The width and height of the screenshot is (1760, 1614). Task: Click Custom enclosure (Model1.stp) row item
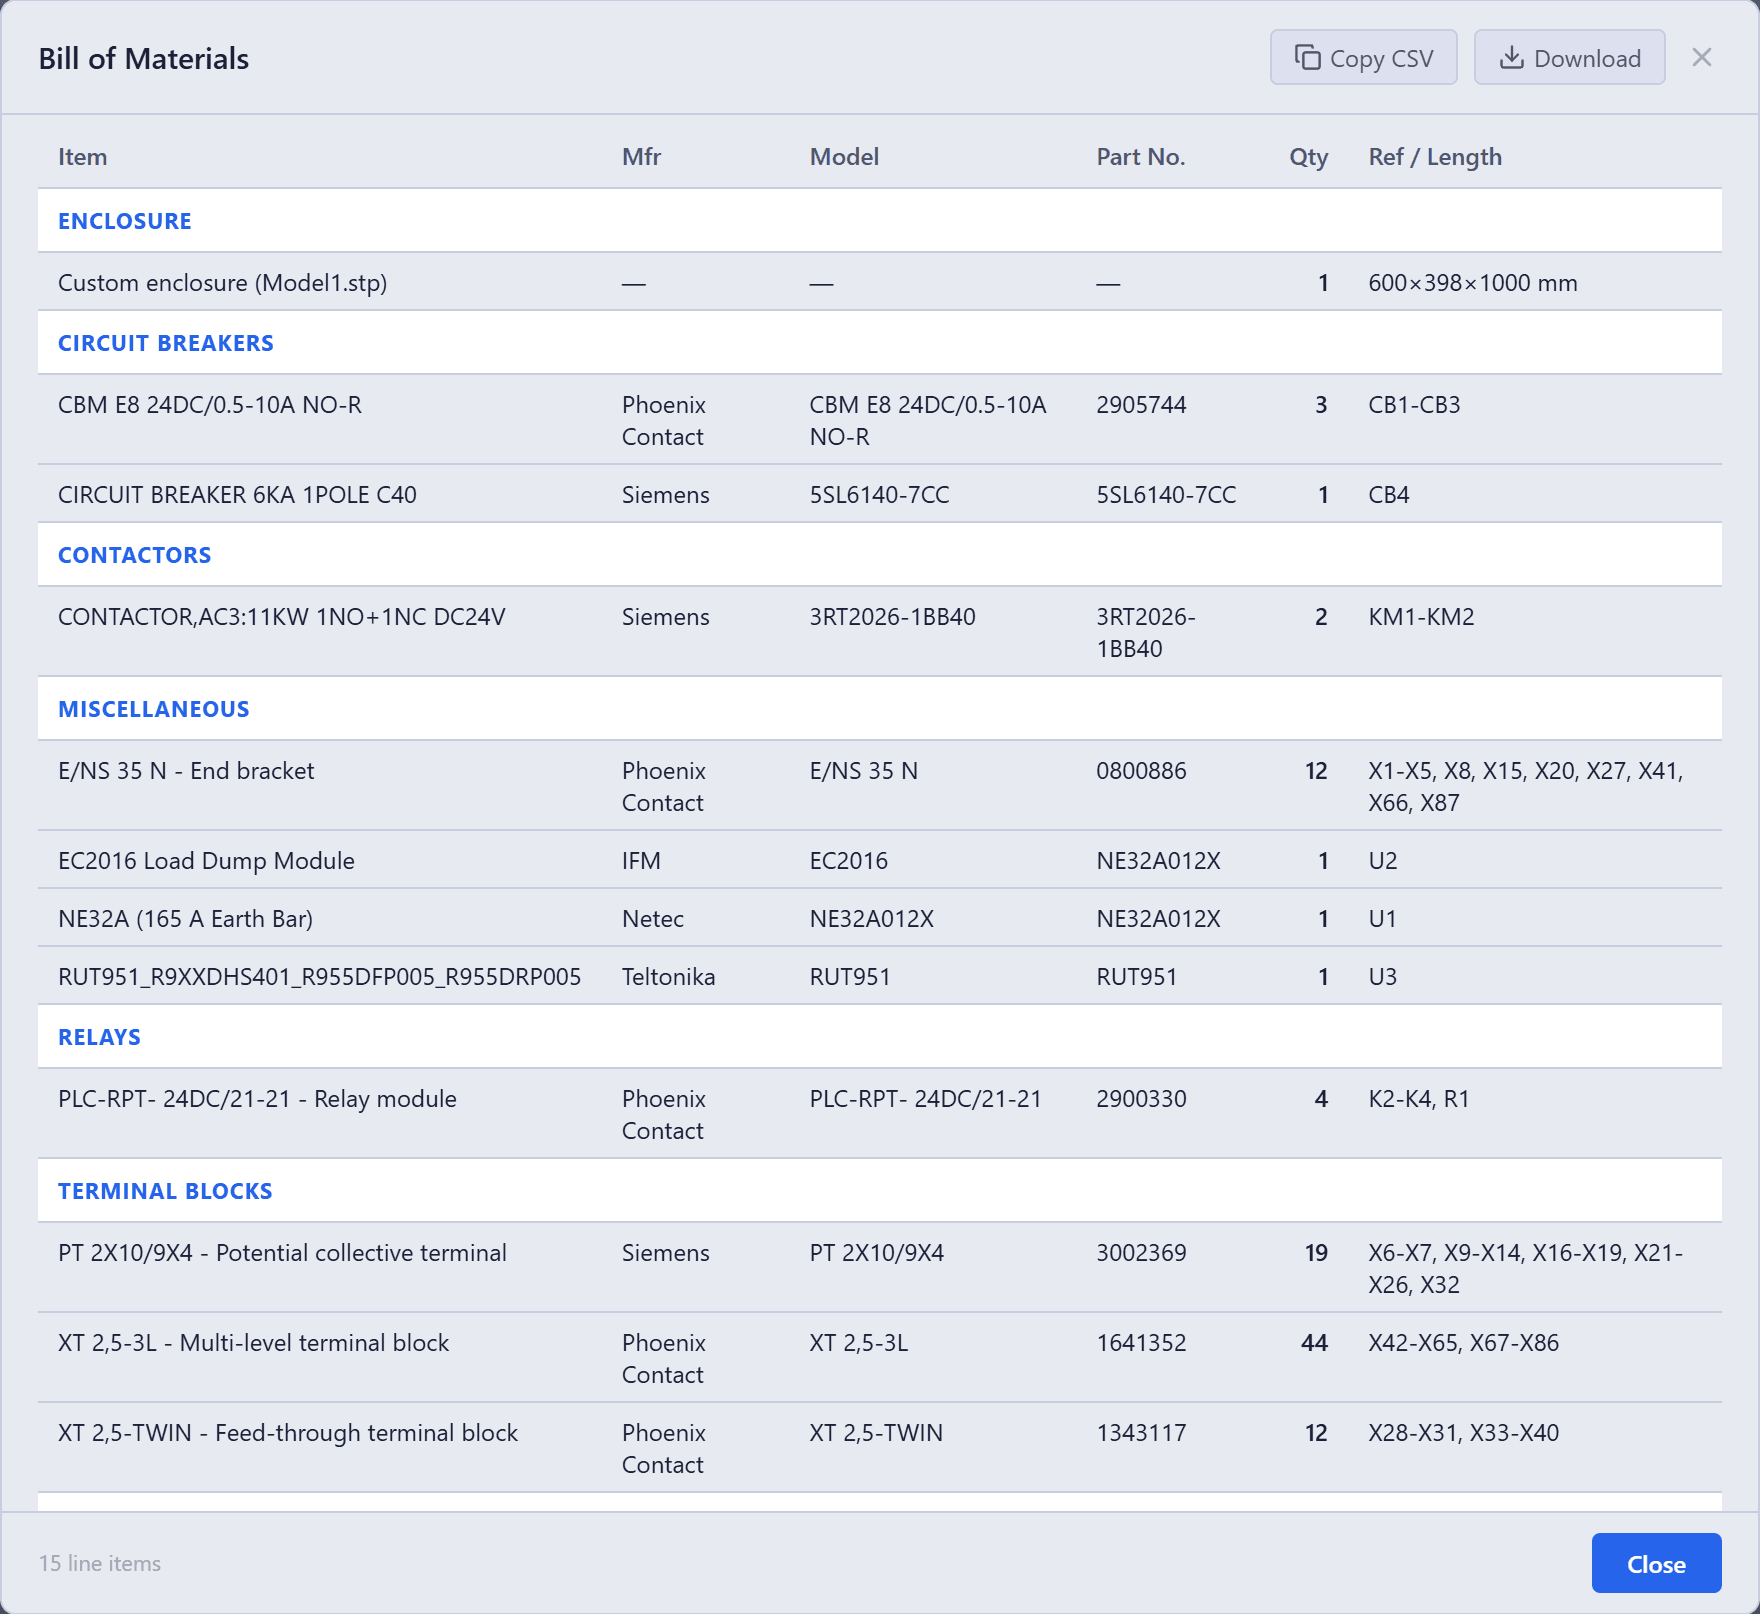point(222,283)
